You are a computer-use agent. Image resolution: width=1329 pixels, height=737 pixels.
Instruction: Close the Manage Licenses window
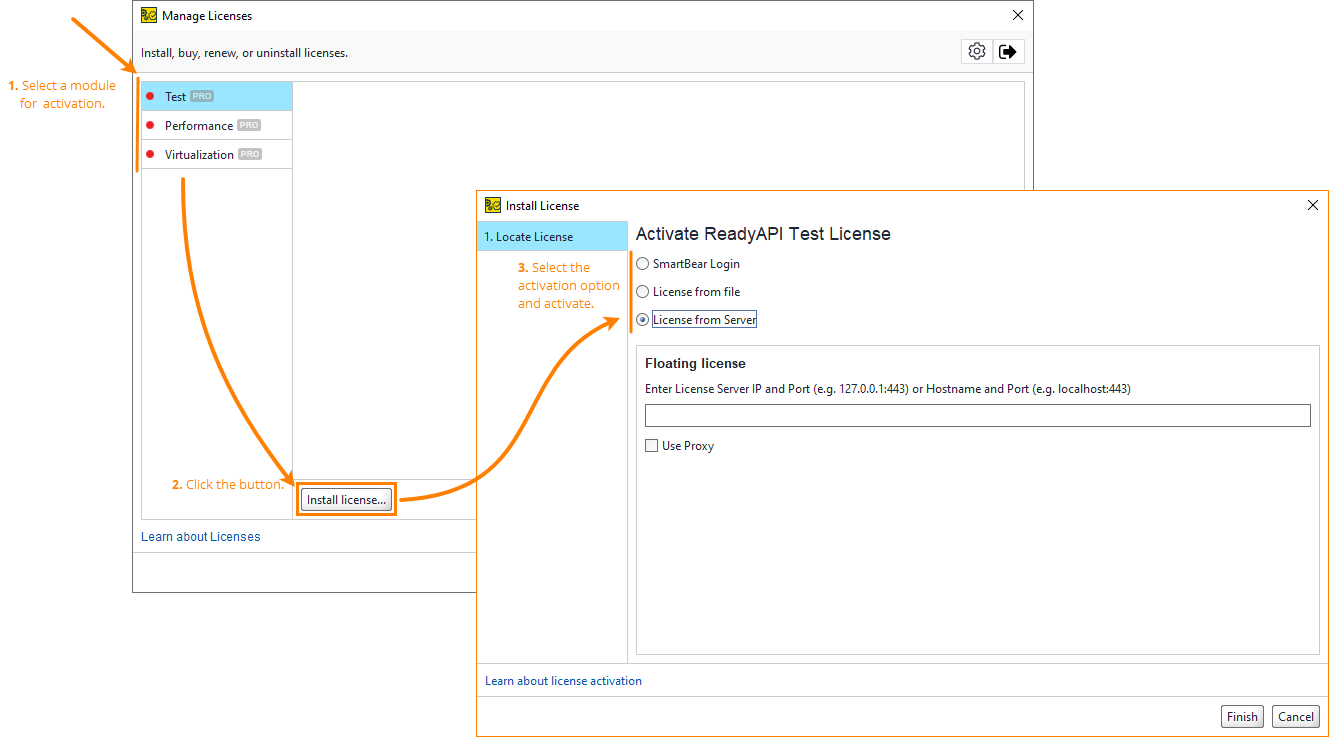(x=1018, y=15)
